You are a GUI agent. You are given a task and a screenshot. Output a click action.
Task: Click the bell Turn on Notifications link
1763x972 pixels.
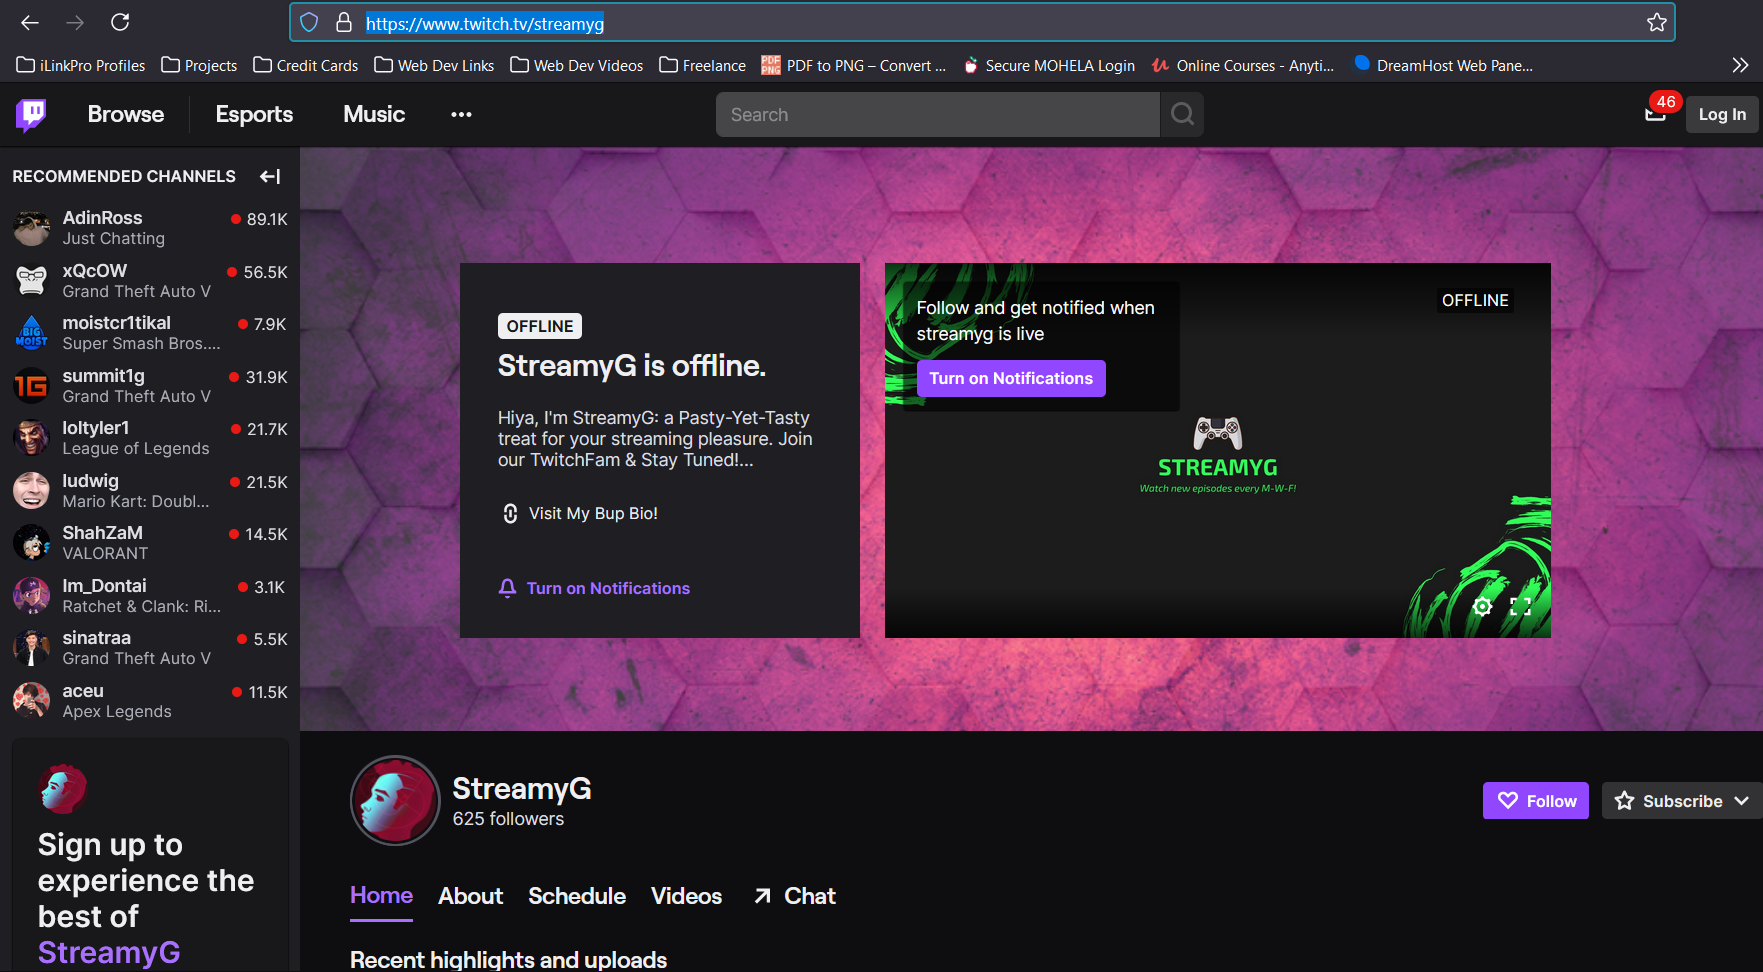pyautogui.click(x=594, y=588)
